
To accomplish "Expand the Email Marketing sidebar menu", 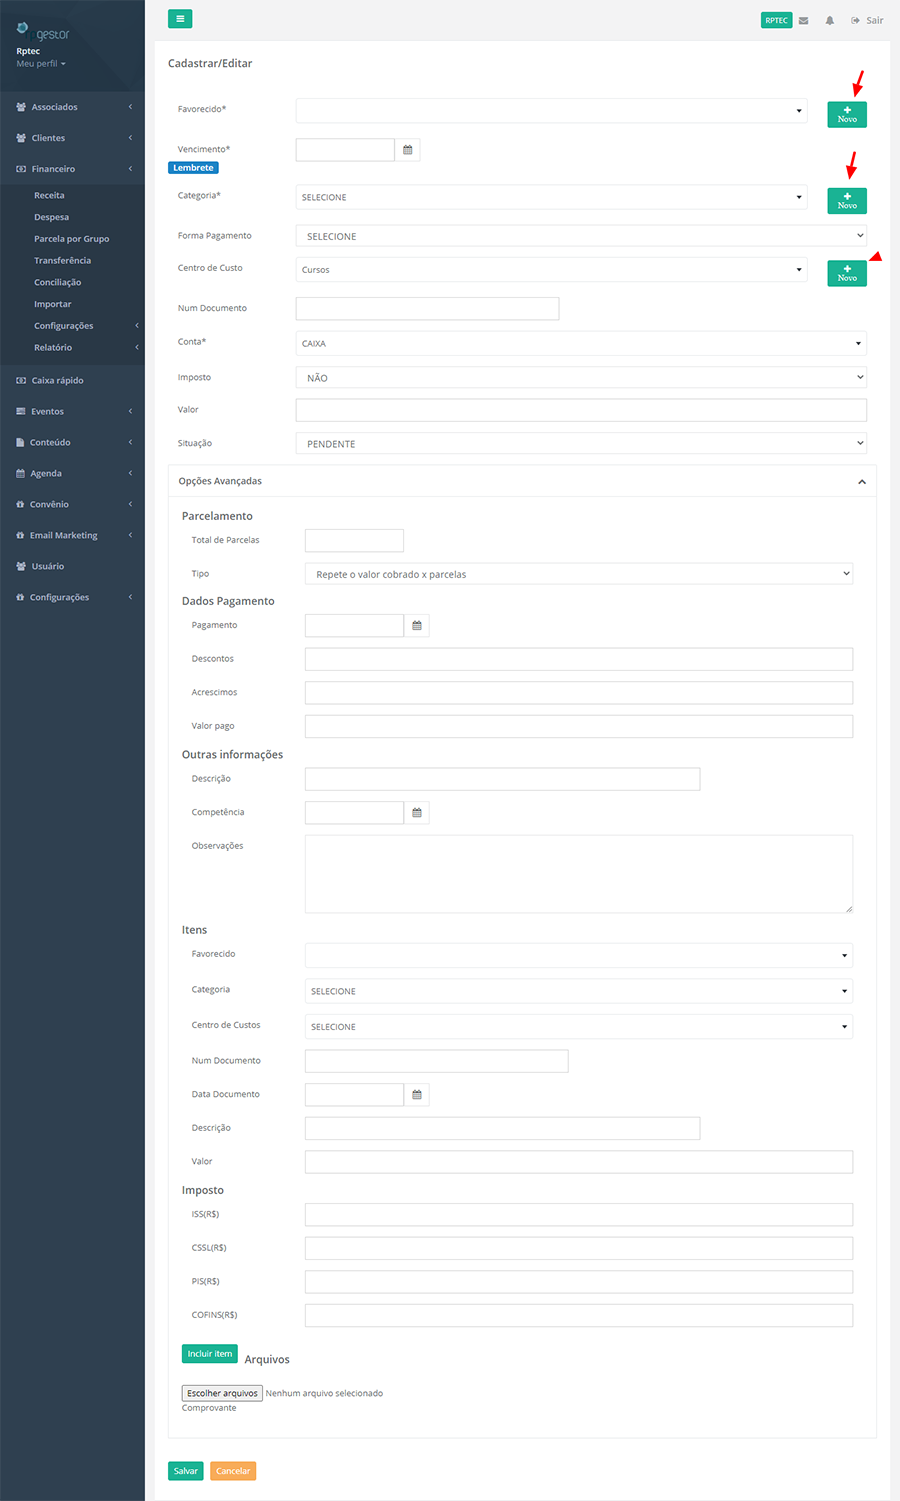I will point(64,536).
